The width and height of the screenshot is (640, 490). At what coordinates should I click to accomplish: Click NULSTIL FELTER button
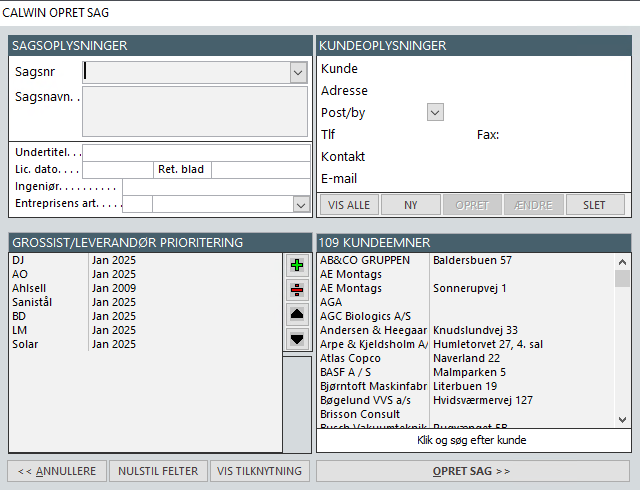coord(158,471)
